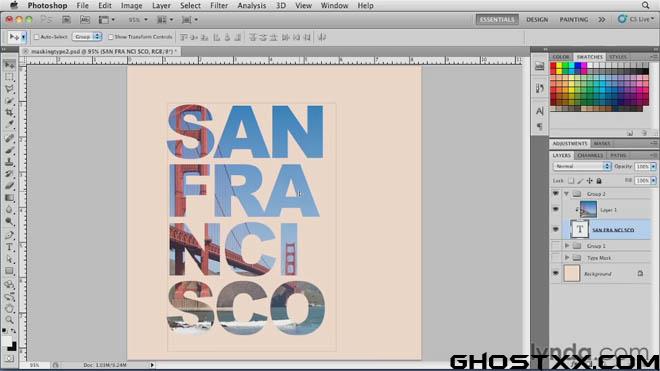The image size is (660, 371).
Task: Hide the Background layer visibility eye
Action: tap(556, 273)
